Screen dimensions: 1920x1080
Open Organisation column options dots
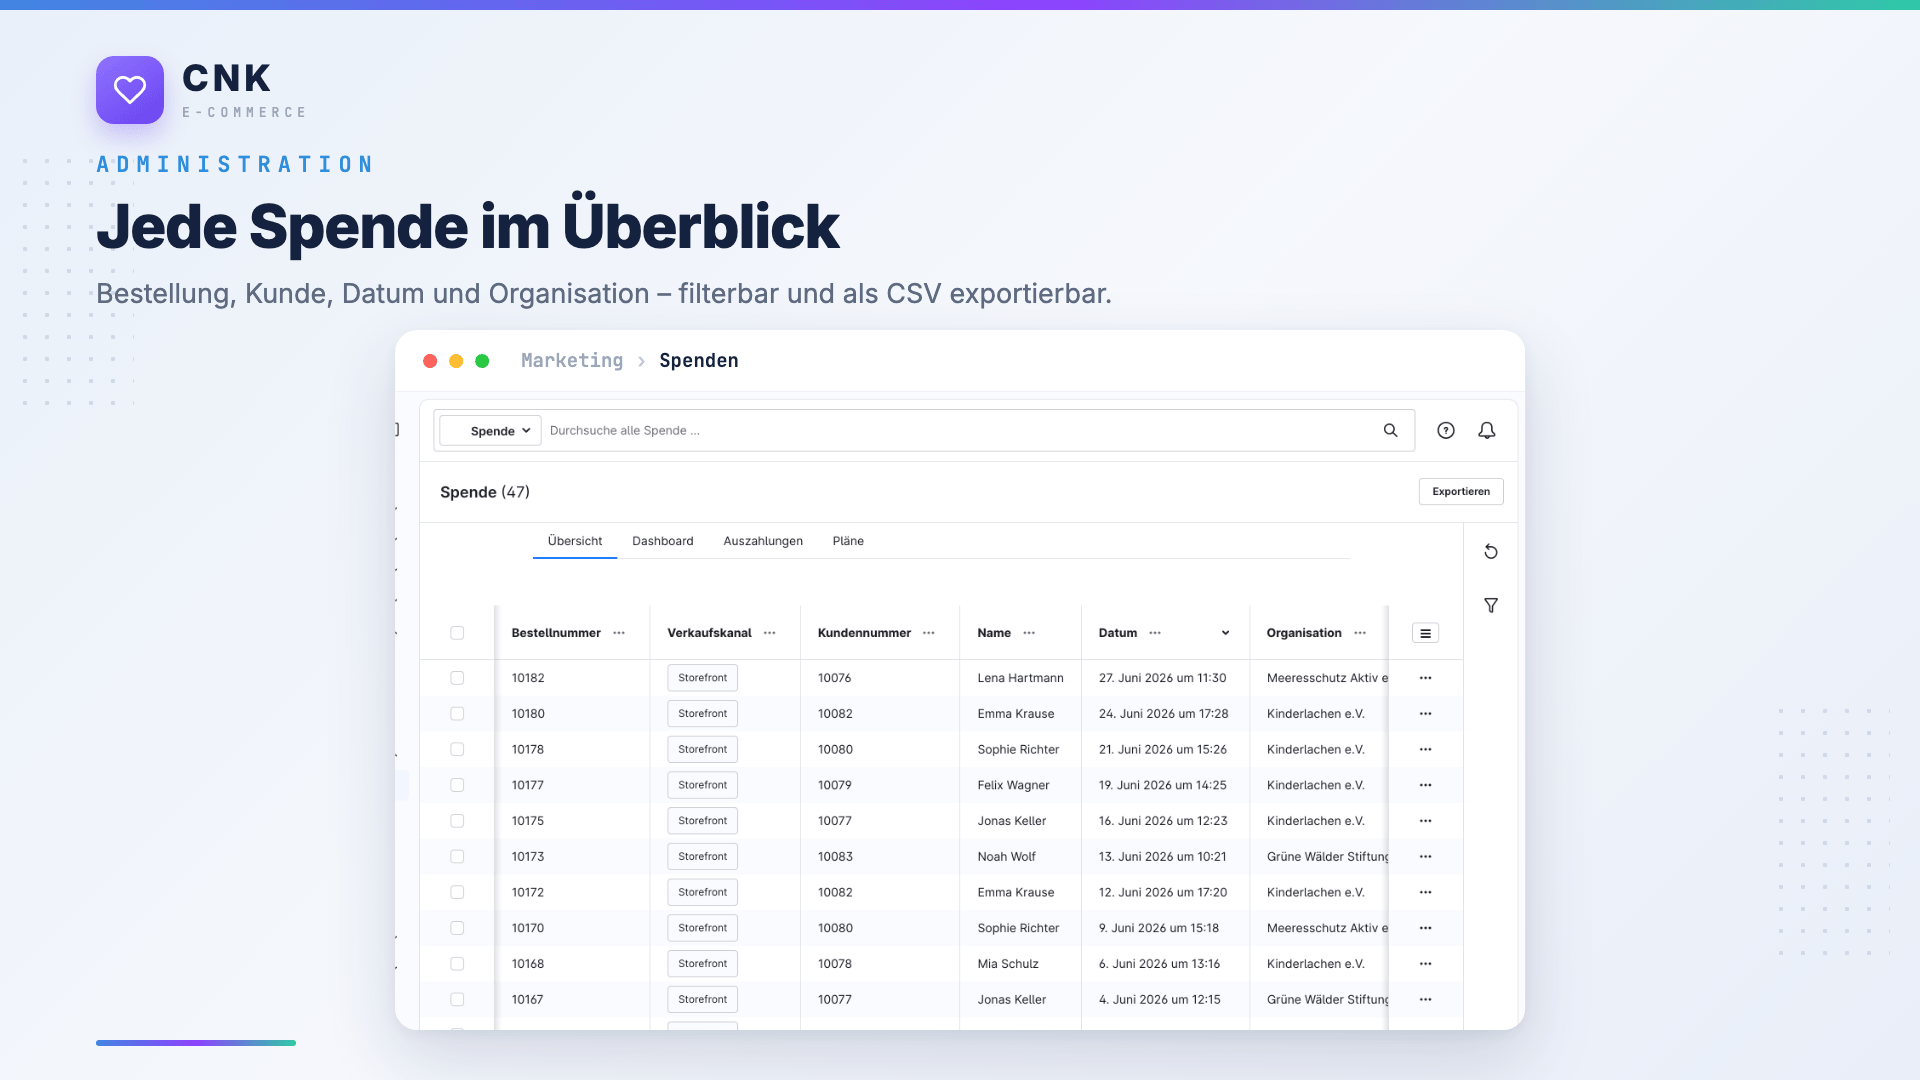[x=1360, y=633]
